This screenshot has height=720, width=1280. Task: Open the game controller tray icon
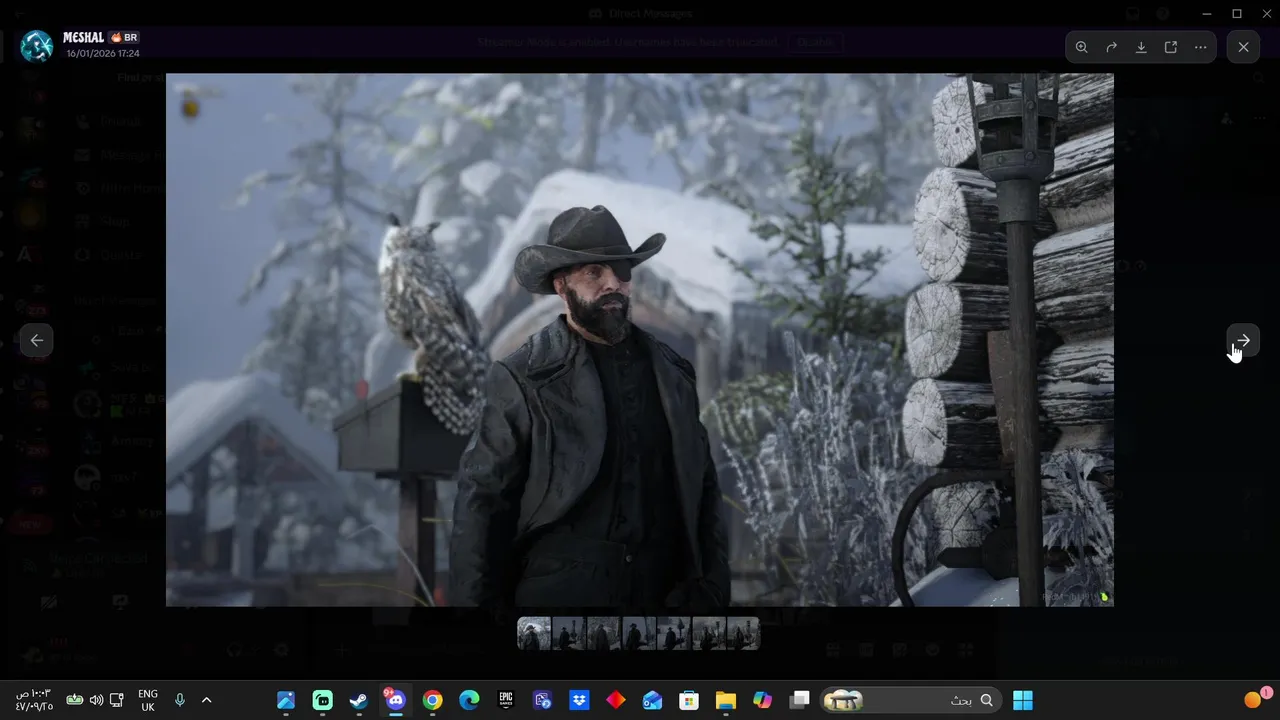[75, 700]
